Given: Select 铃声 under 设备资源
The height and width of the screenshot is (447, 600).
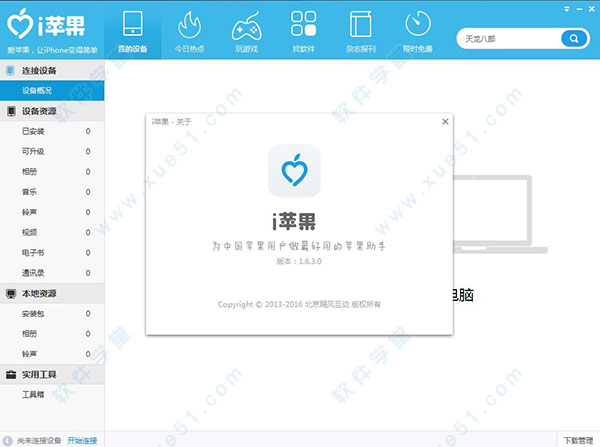Looking at the screenshot, I should [52, 212].
